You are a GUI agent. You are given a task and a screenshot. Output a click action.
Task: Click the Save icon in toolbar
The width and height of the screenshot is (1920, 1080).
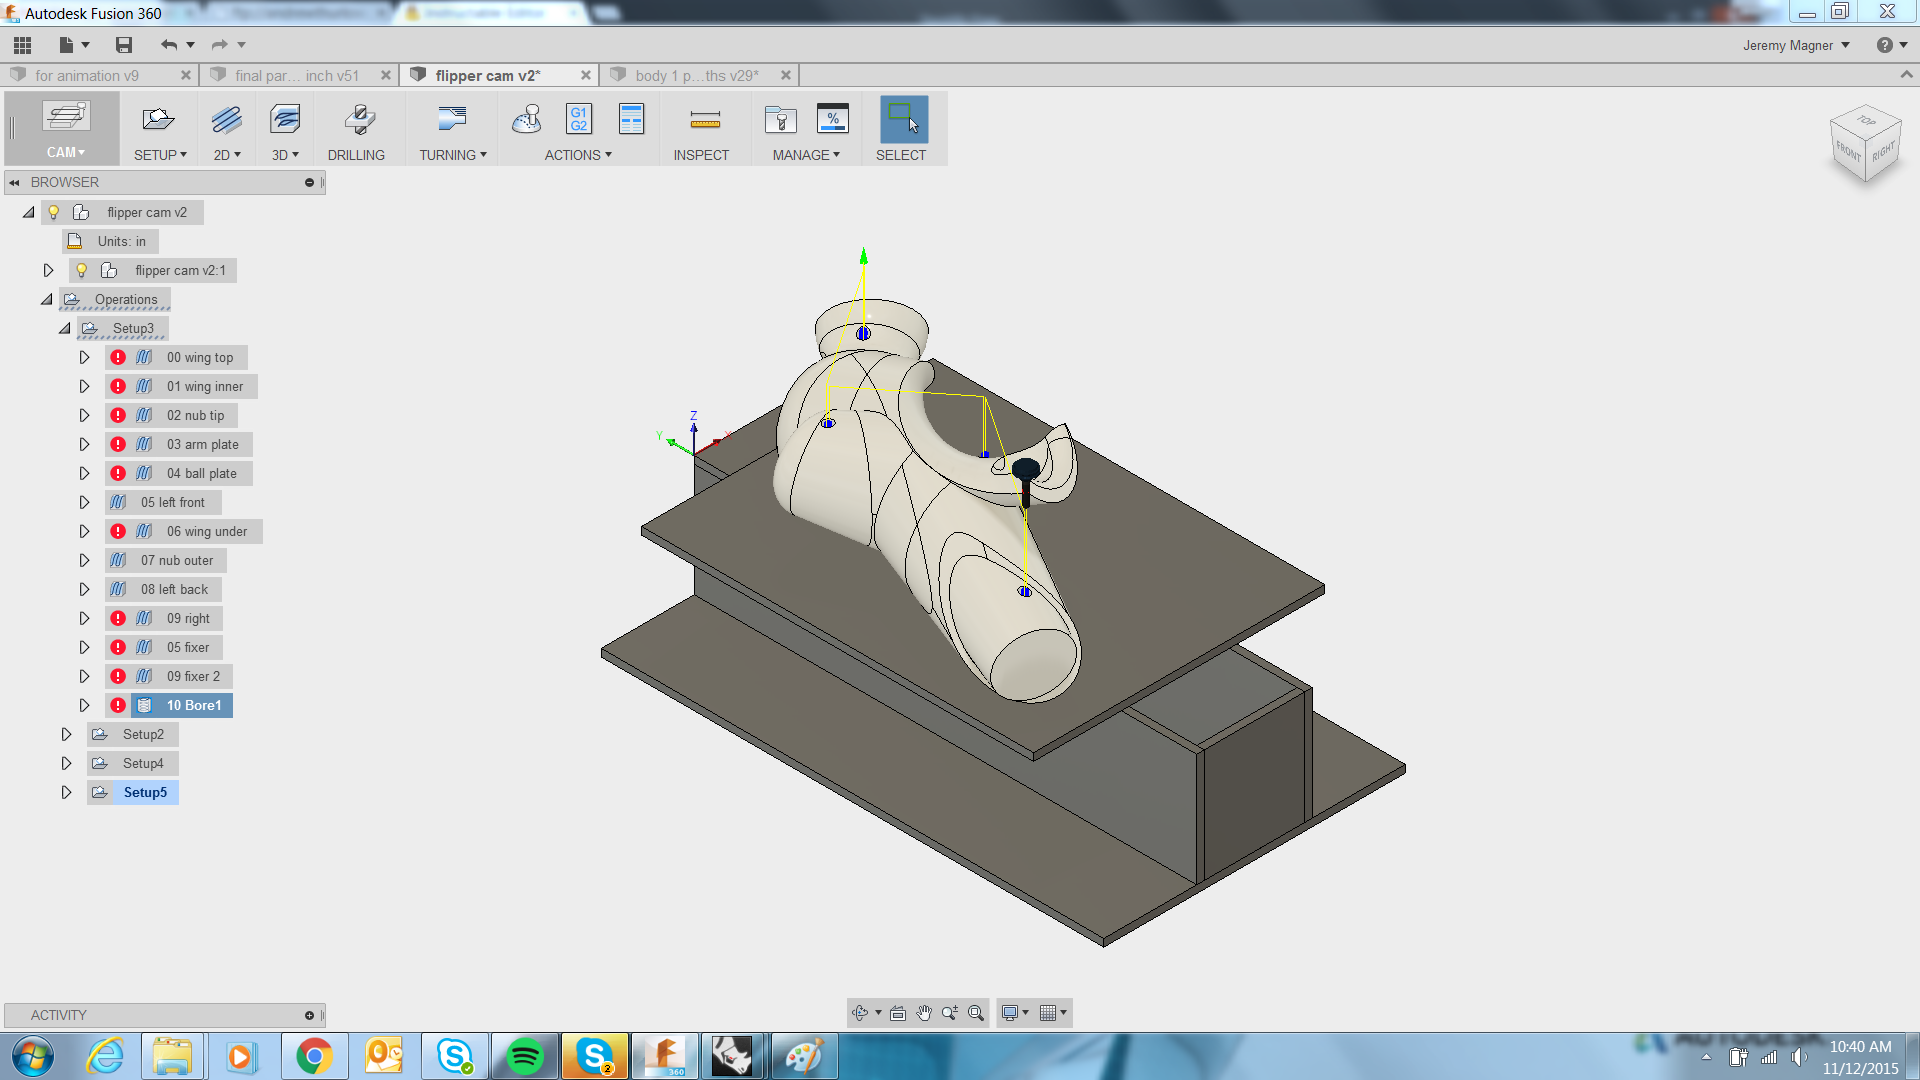(x=123, y=45)
